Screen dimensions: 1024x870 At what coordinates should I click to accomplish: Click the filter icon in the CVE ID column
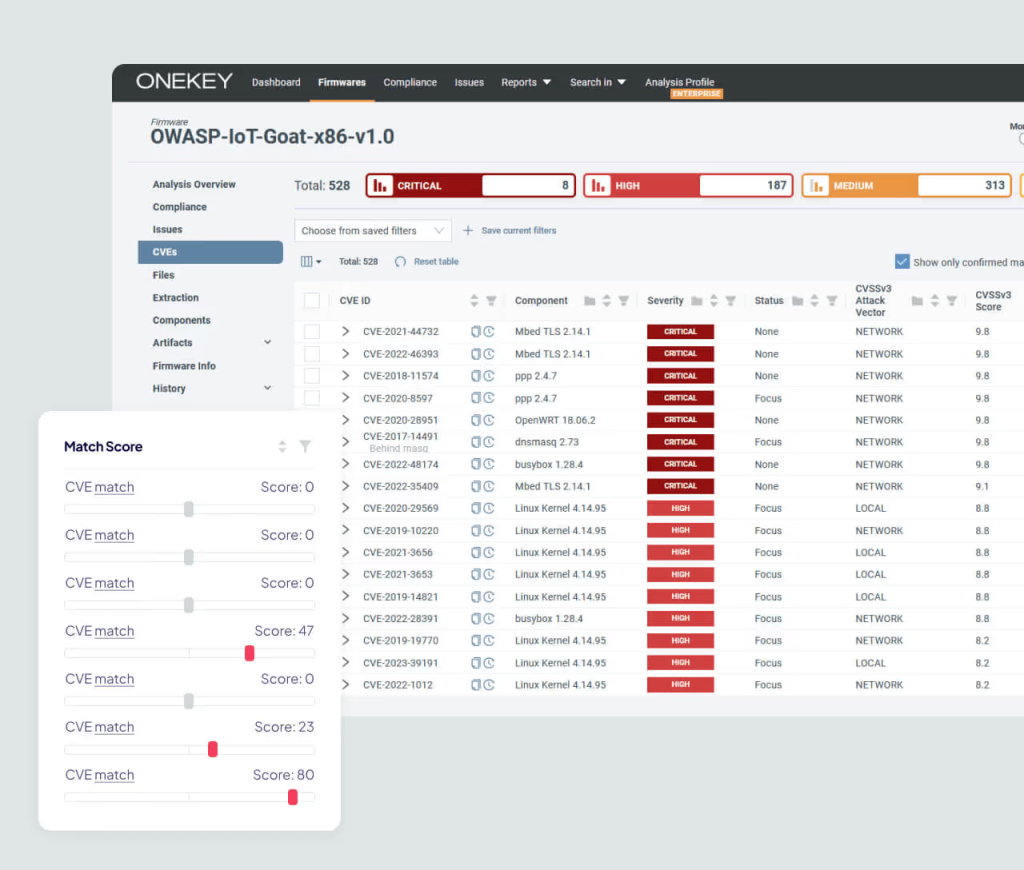pos(491,301)
